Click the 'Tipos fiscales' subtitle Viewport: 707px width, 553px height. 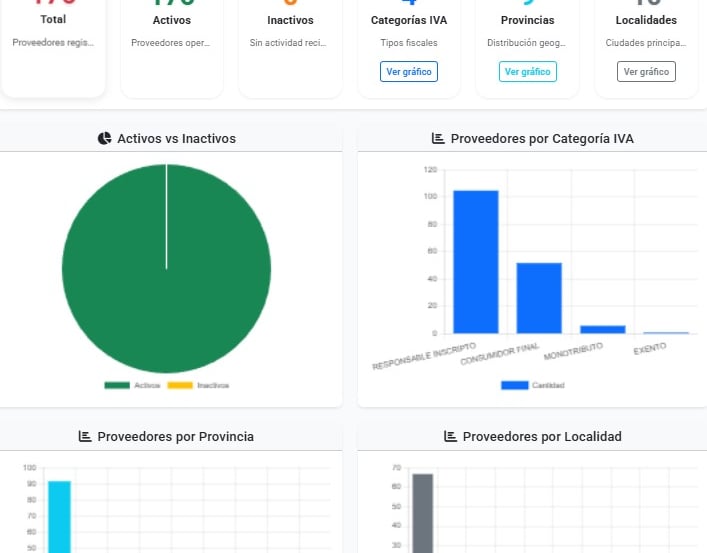pos(409,42)
